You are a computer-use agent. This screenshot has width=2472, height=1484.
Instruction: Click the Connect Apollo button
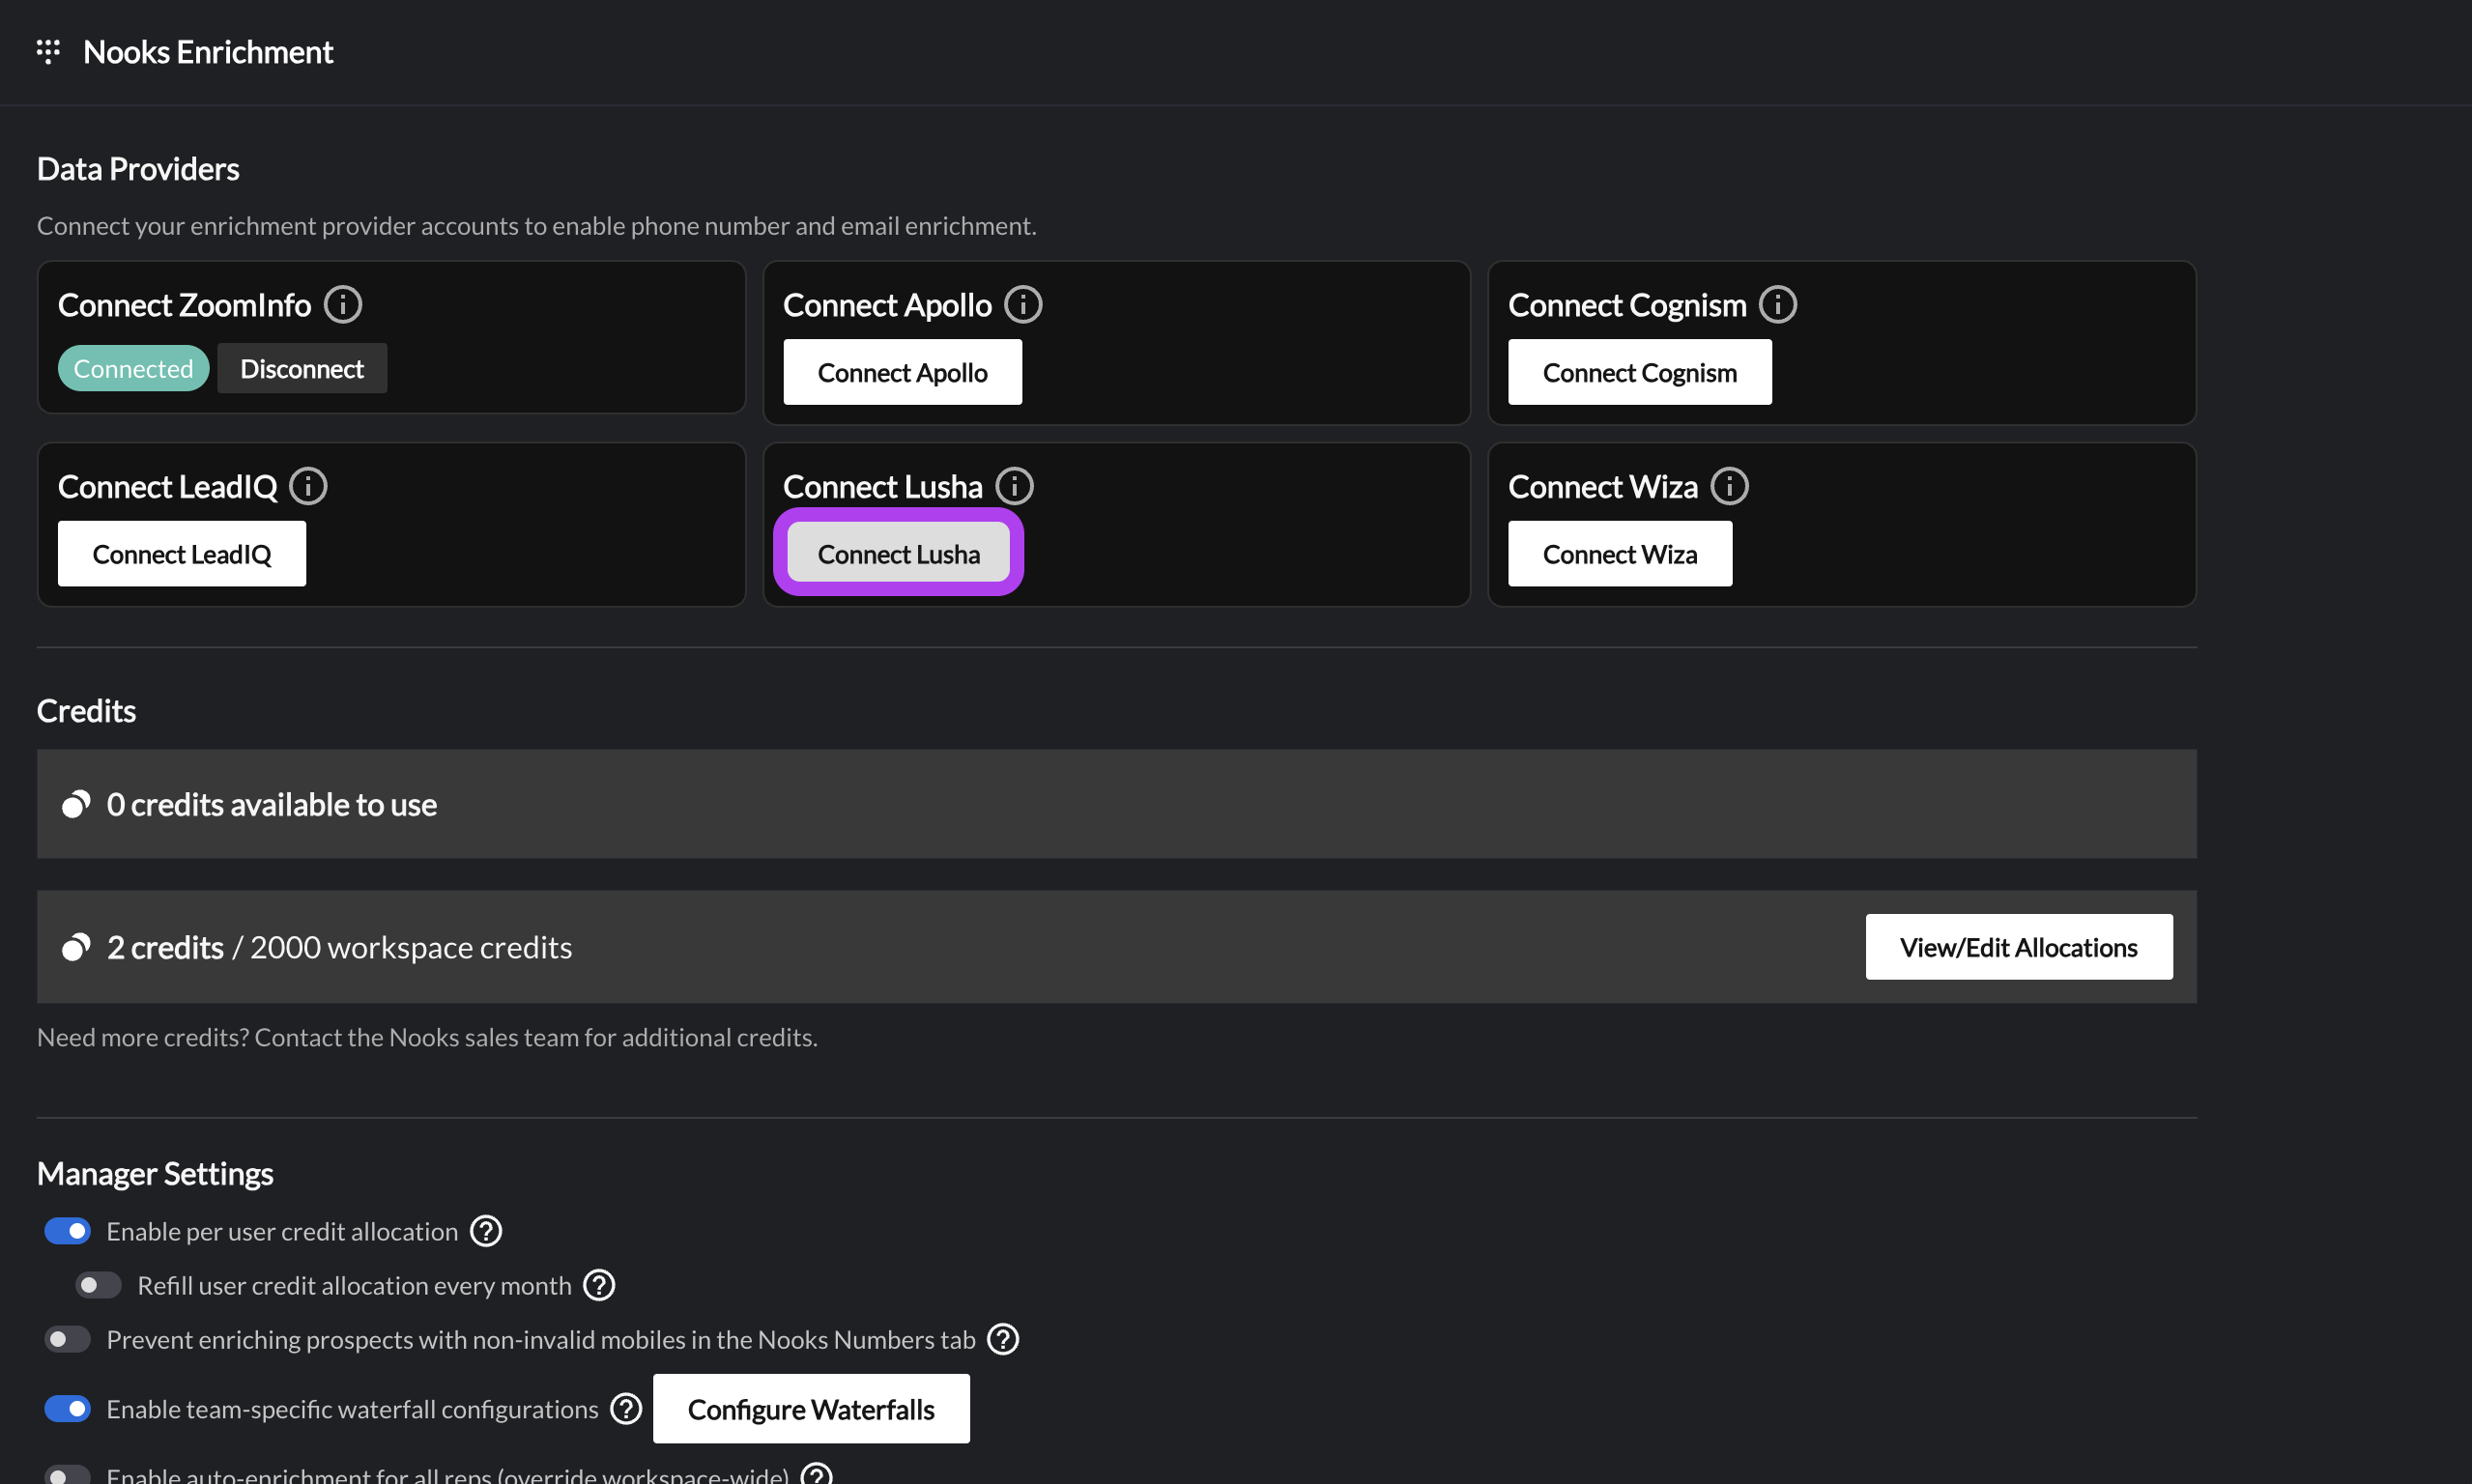tap(902, 372)
